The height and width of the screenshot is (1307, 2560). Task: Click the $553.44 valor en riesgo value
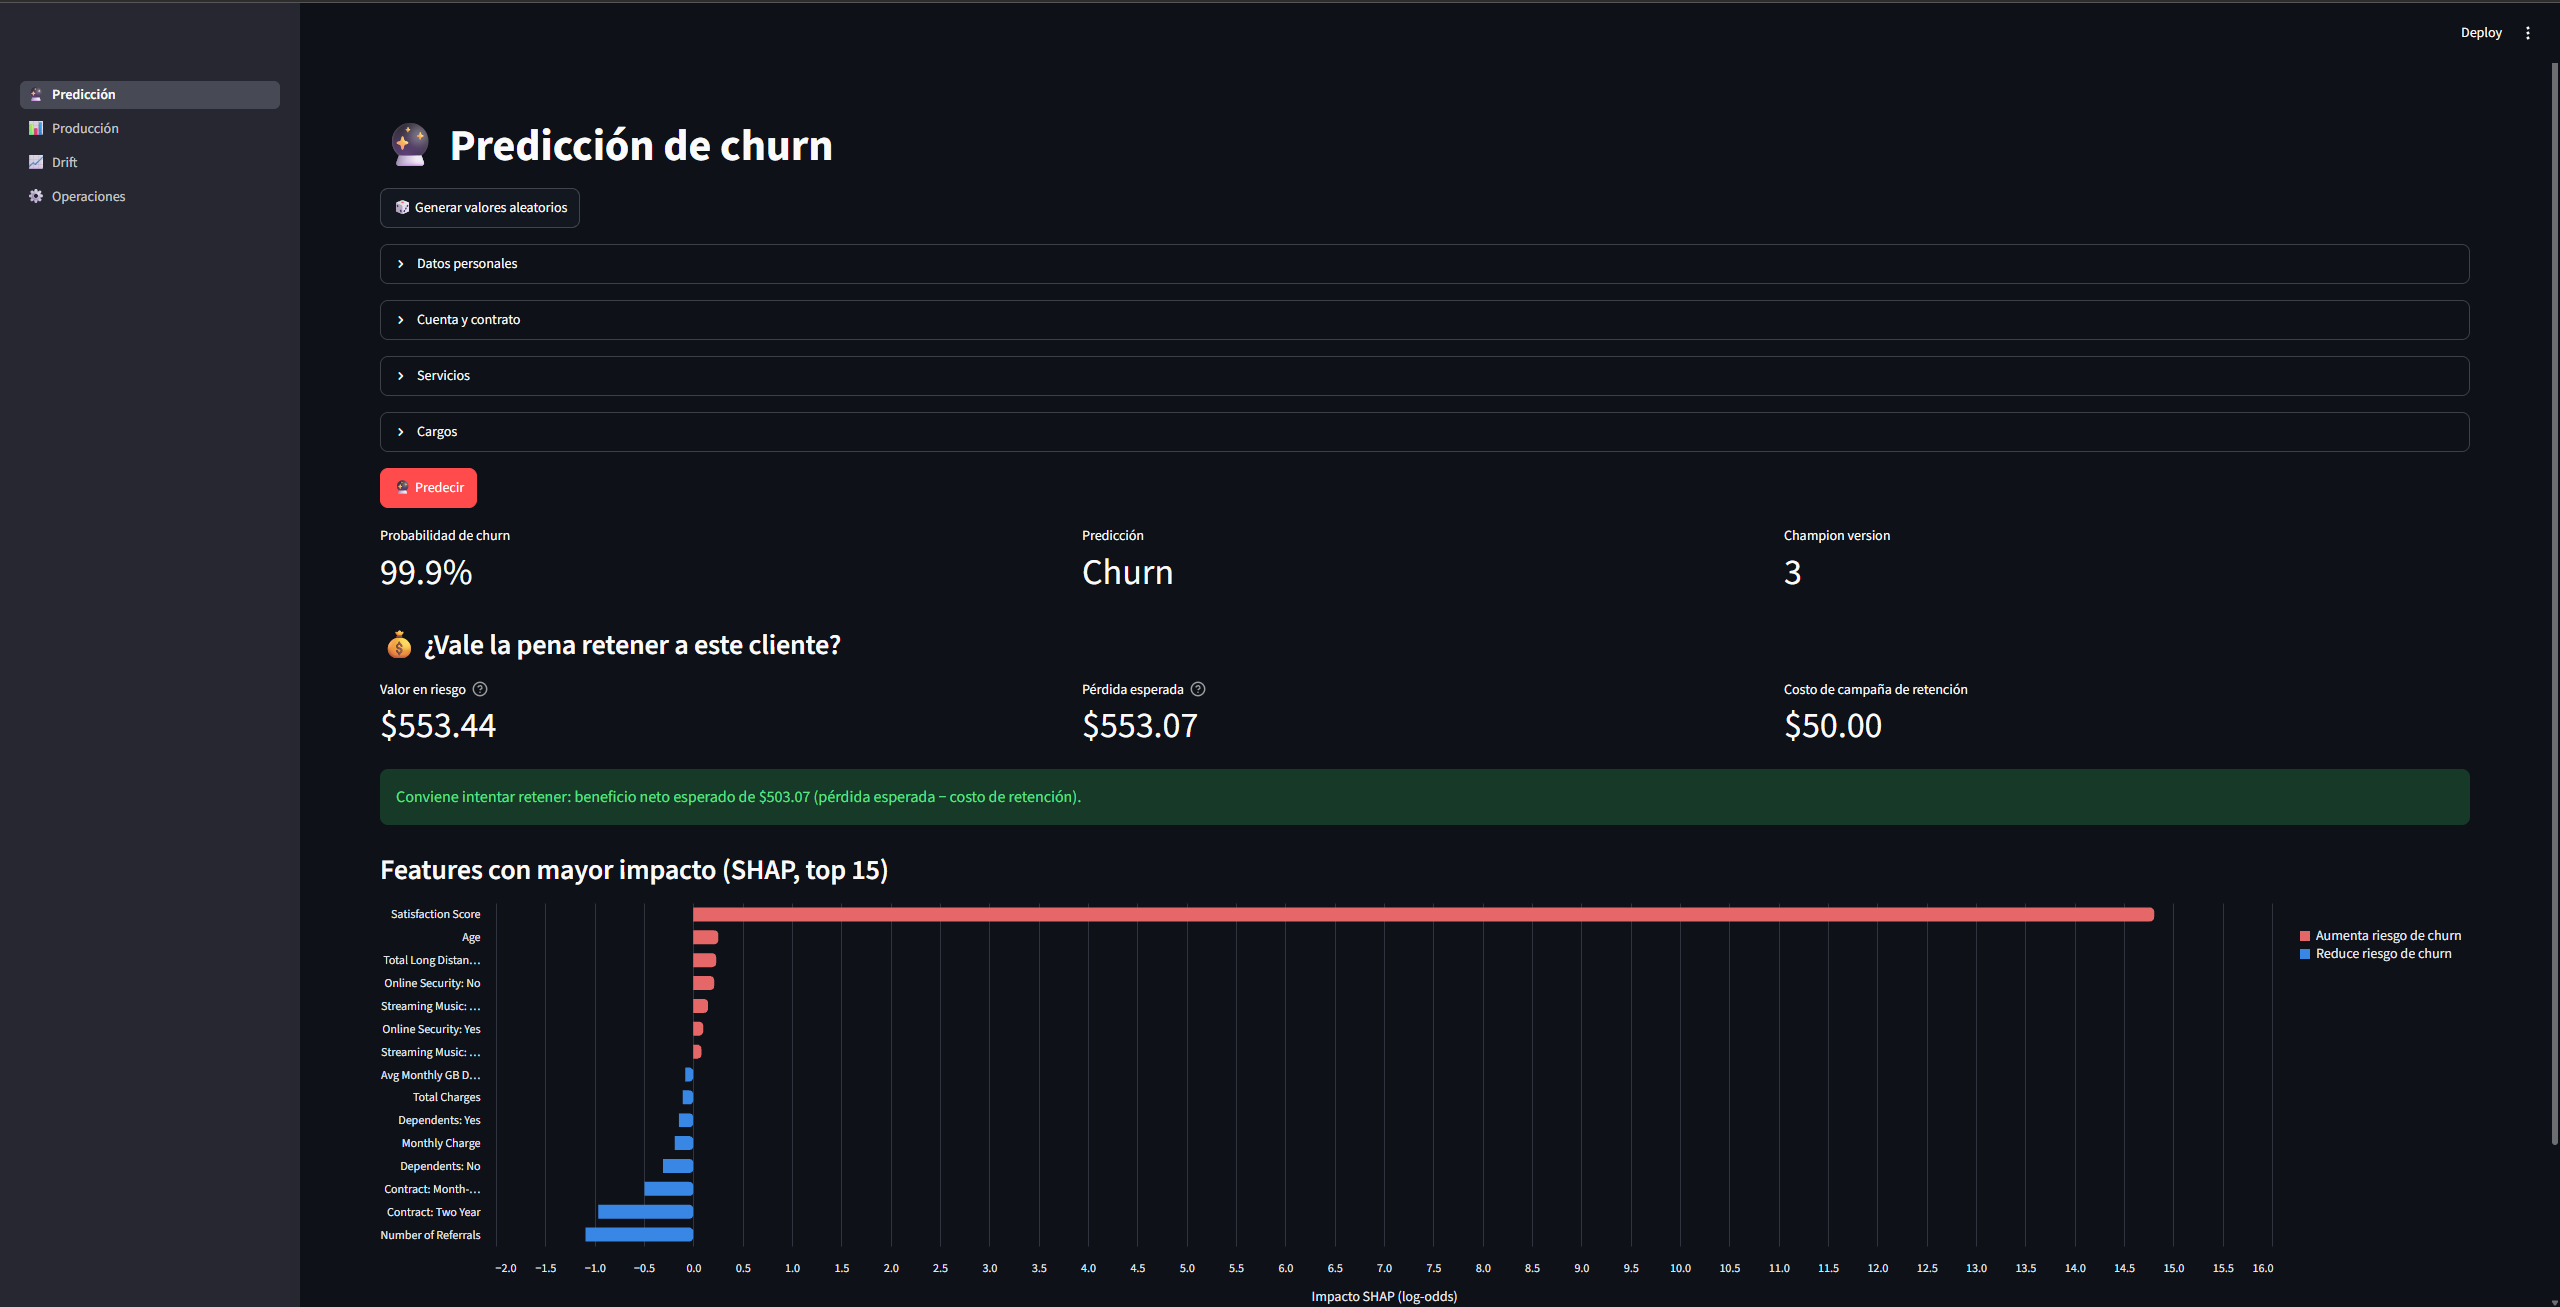click(438, 726)
